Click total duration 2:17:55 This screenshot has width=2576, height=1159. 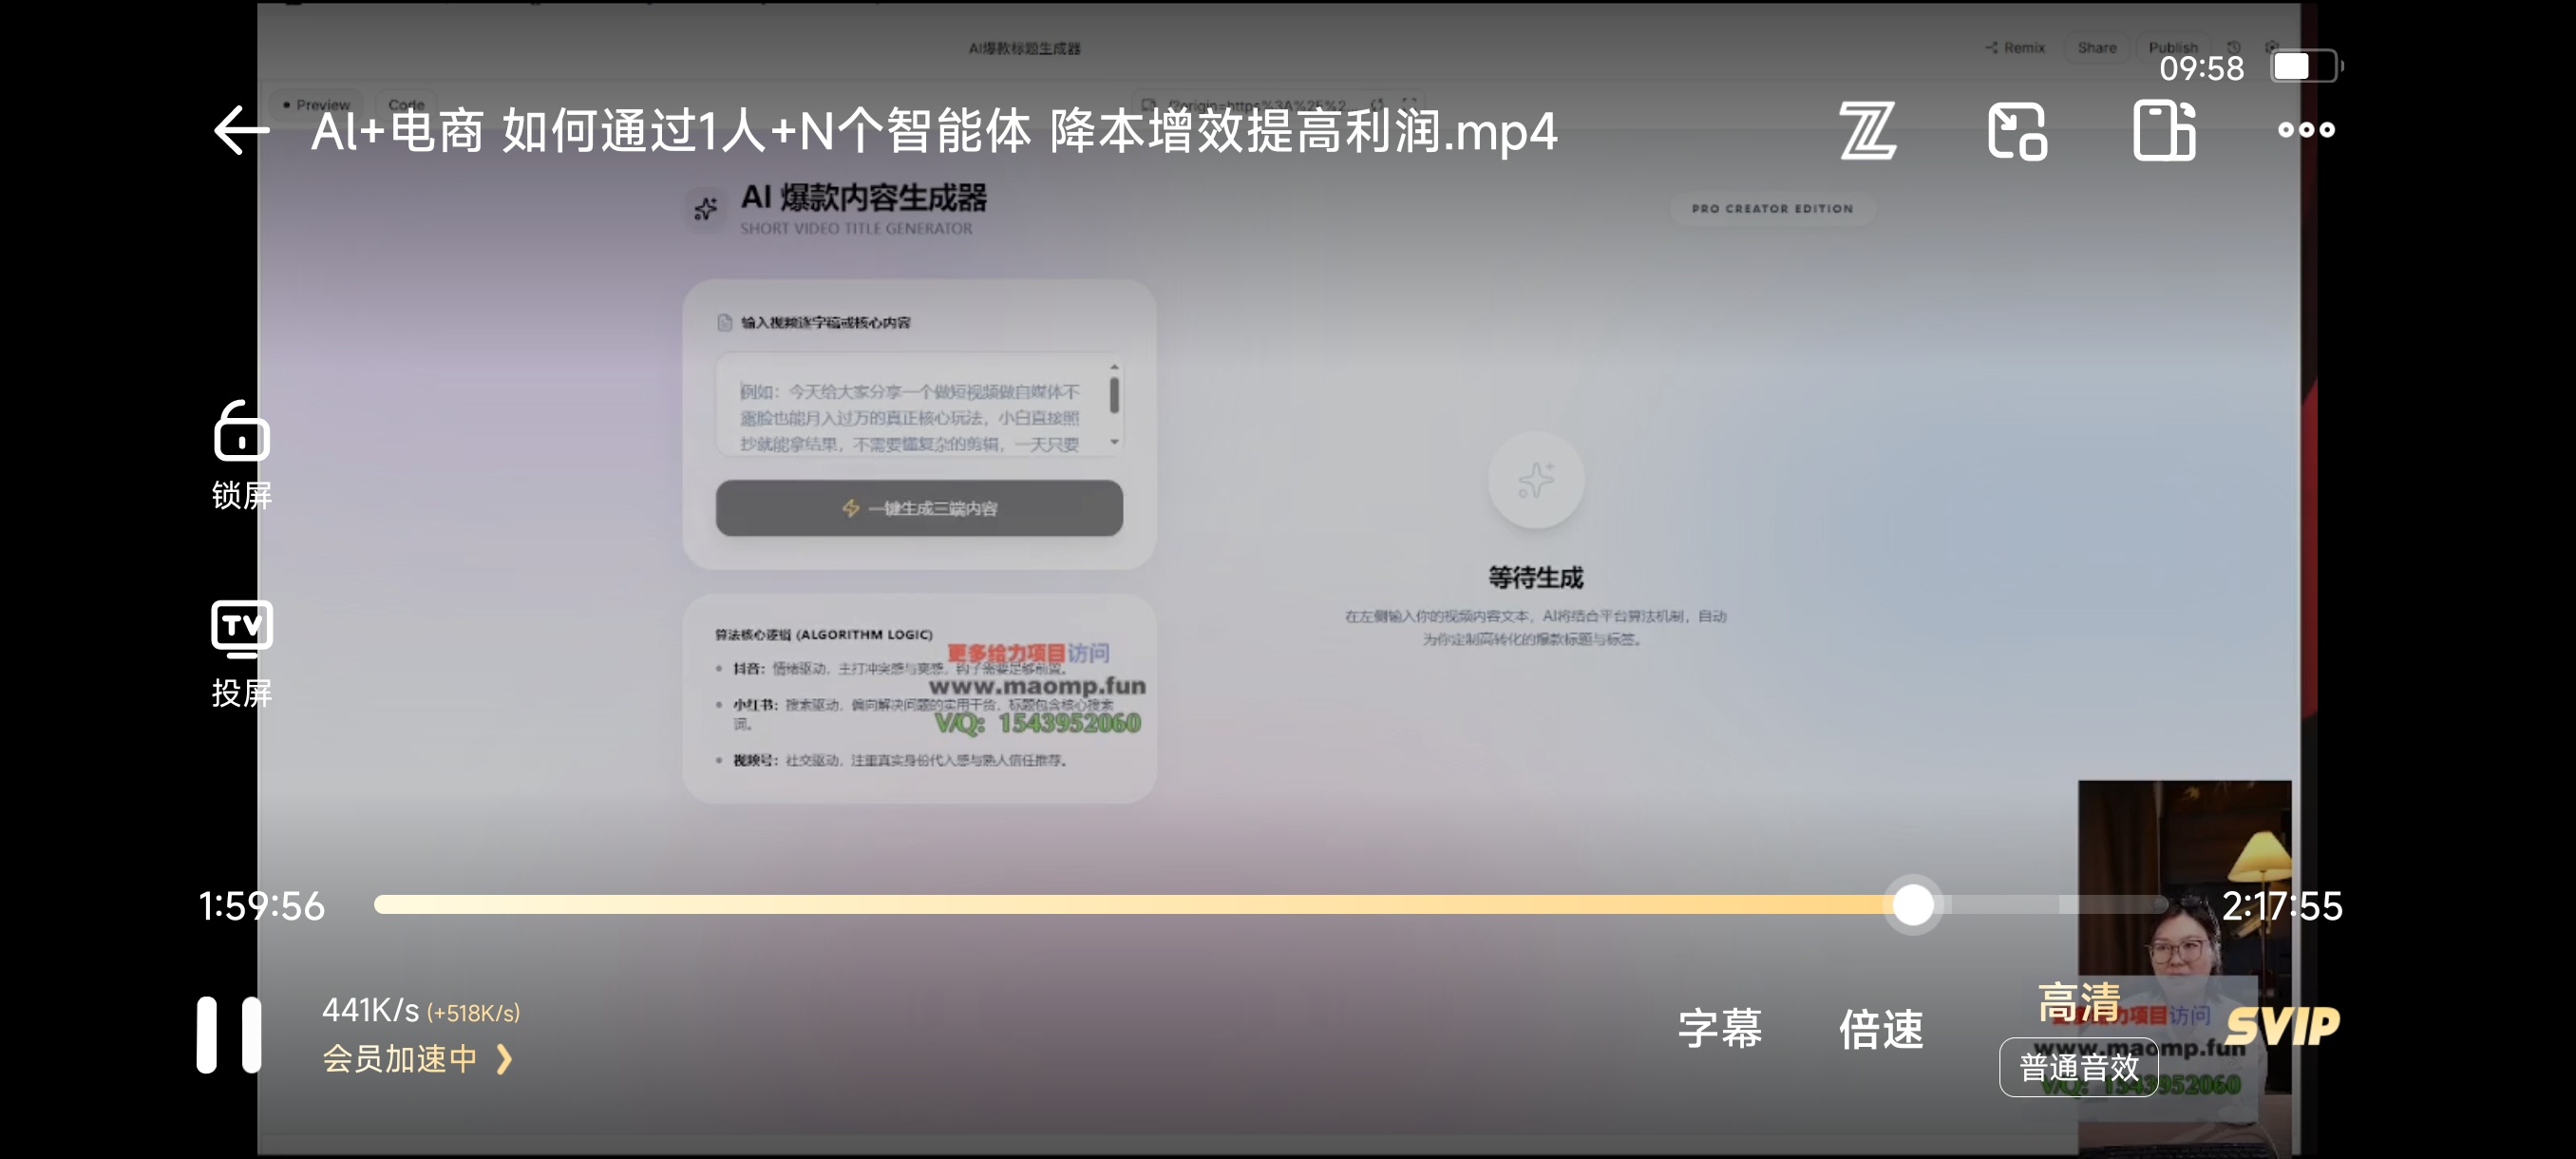coord(2282,906)
